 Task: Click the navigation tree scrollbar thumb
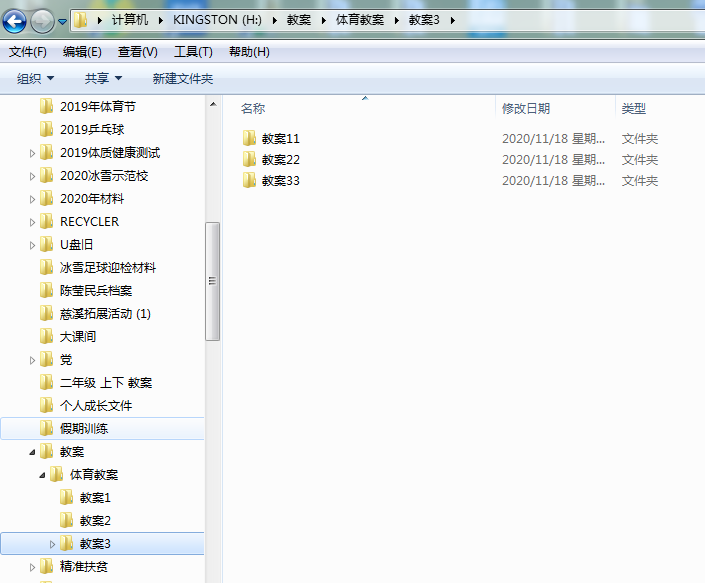pyautogui.click(x=213, y=281)
